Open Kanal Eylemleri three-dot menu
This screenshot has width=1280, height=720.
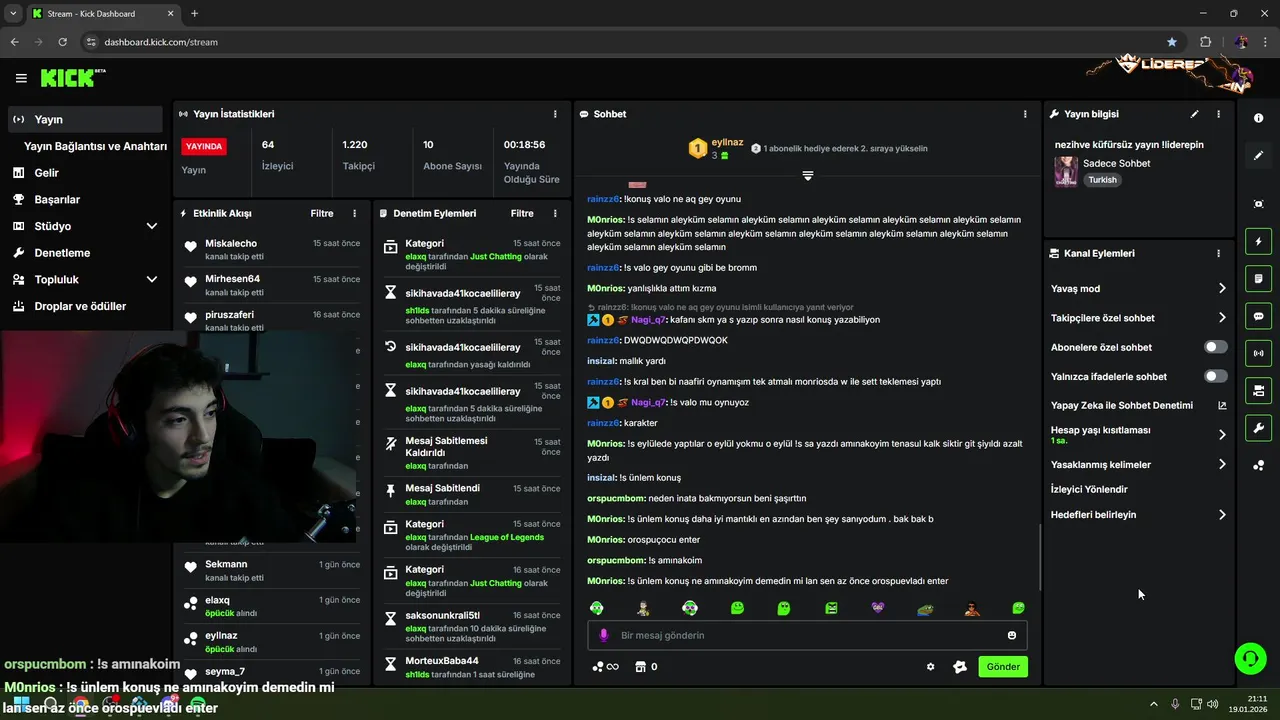click(1218, 254)
